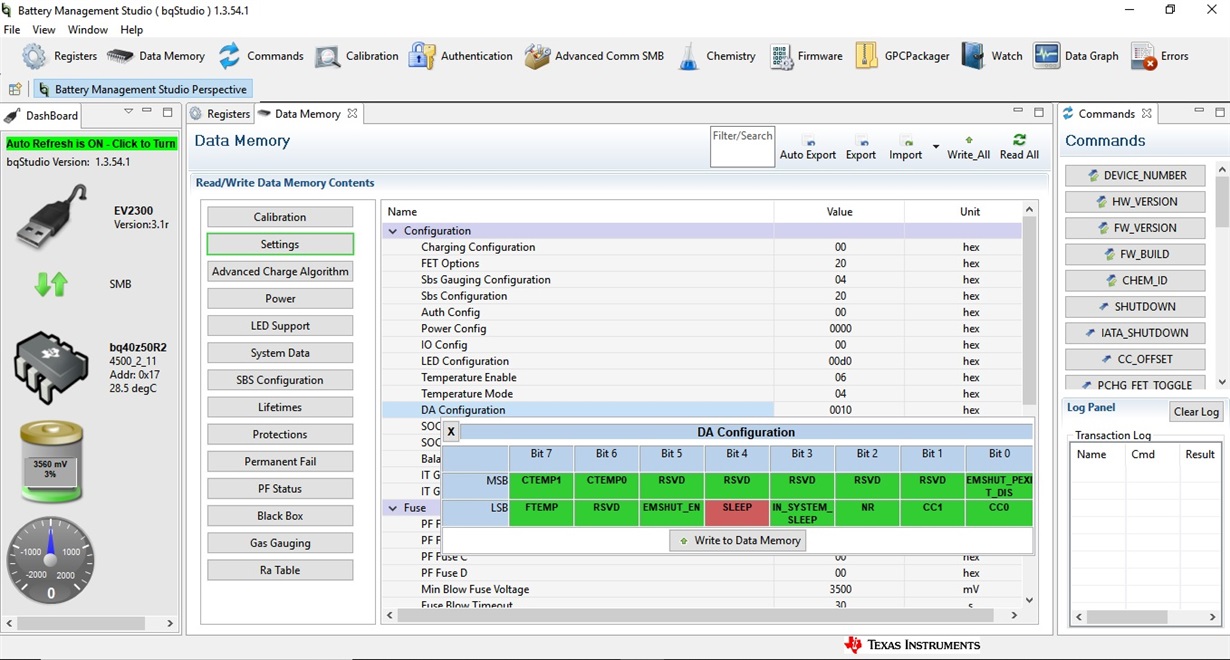The image size is (1230, 660).
Task: Open Advanced Charge Algorithm section
Action: tap(280, 271)
